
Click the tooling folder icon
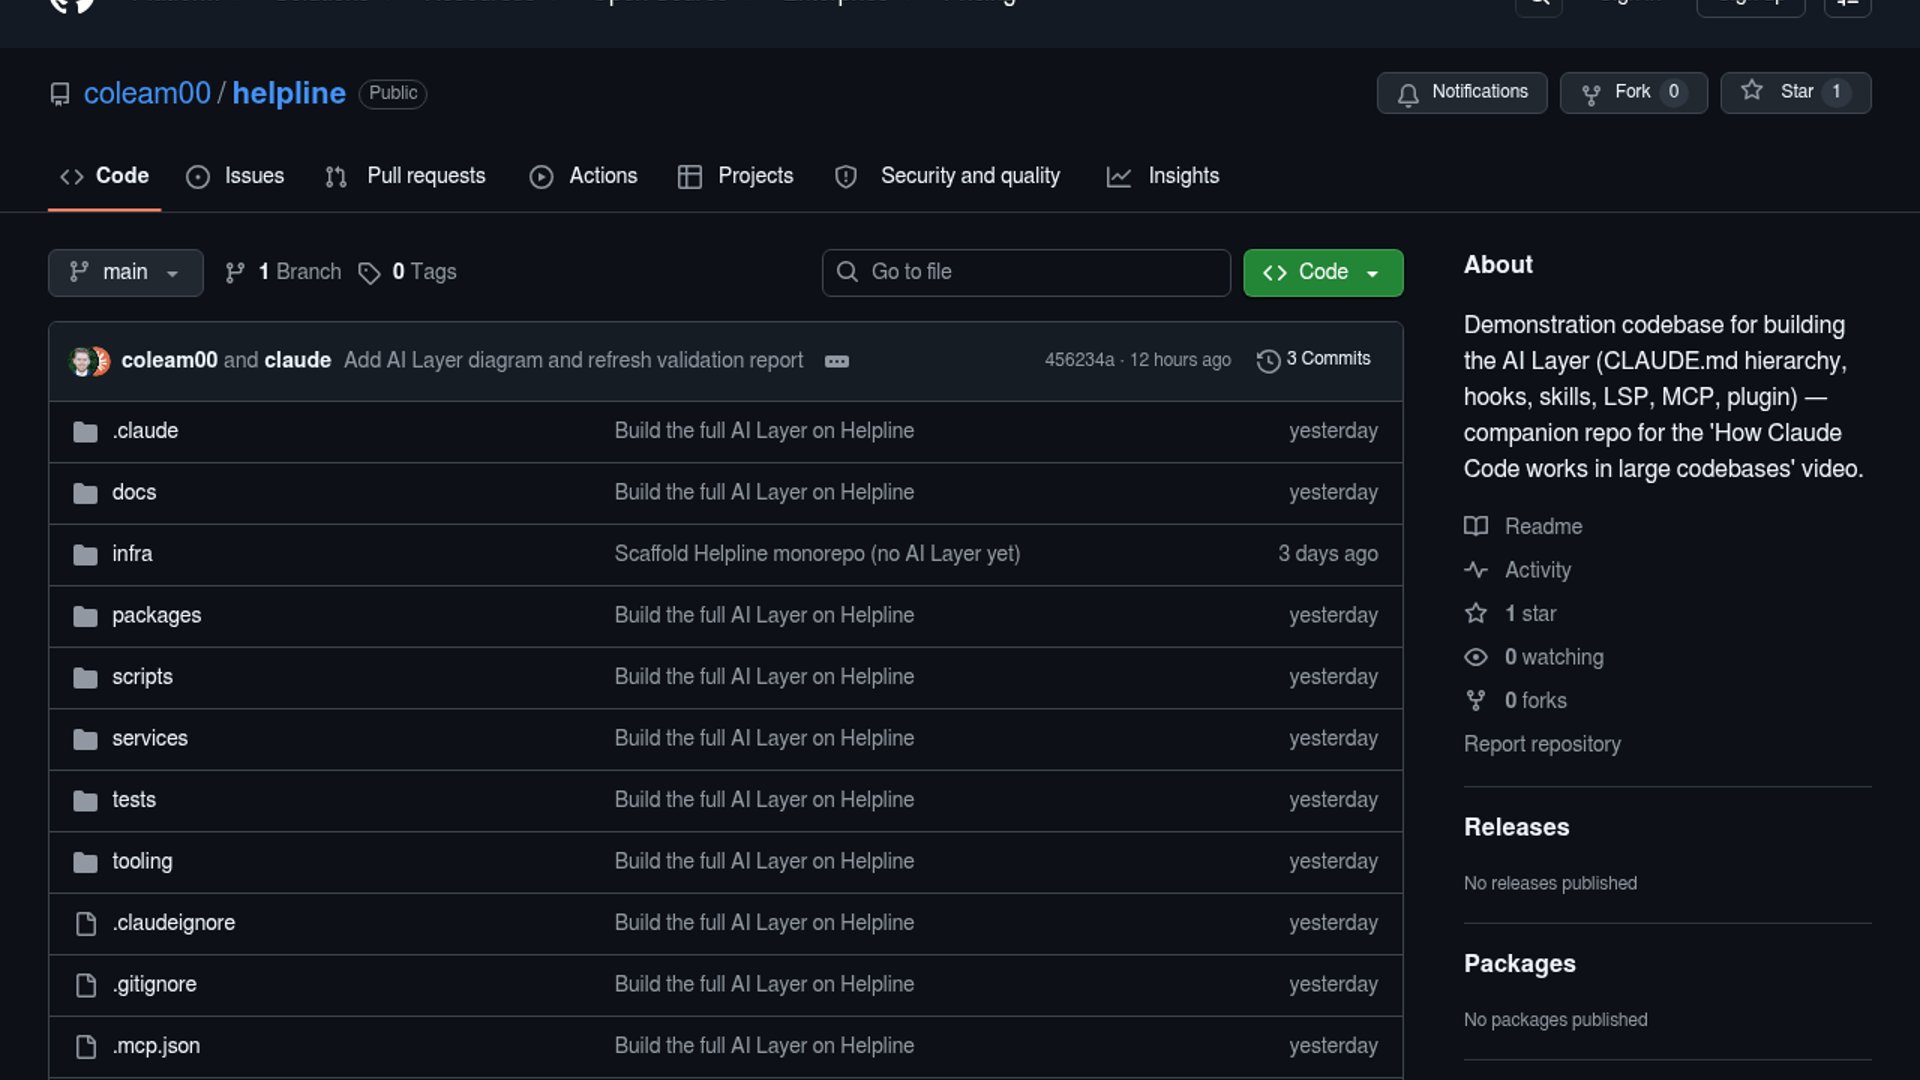(x=85, y=862)
